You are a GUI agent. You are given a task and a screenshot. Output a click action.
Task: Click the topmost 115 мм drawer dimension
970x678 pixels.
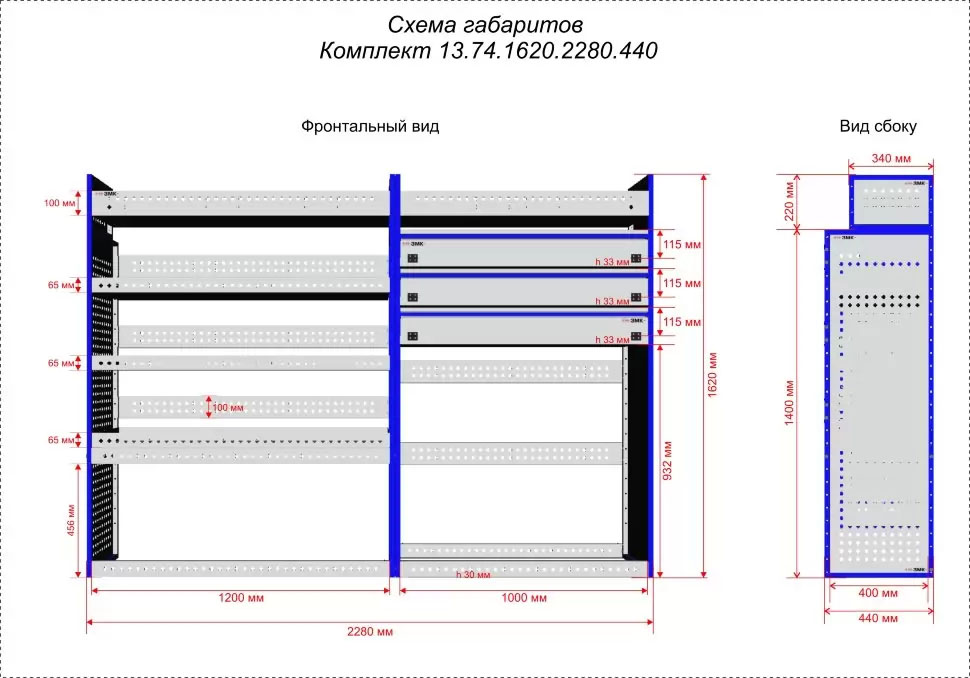681,246
